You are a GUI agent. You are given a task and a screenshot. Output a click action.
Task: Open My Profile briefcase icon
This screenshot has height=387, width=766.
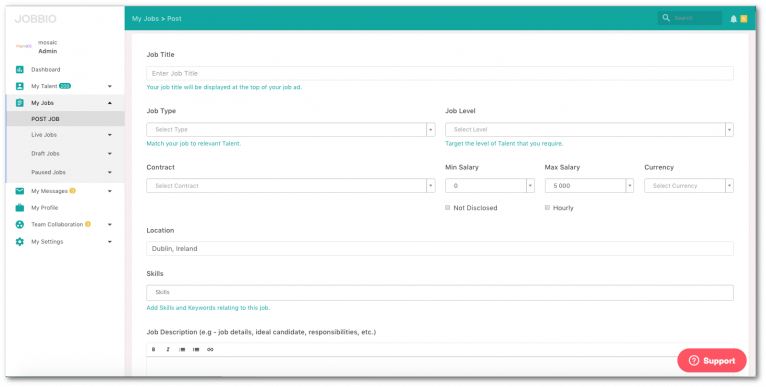(20, 208)
